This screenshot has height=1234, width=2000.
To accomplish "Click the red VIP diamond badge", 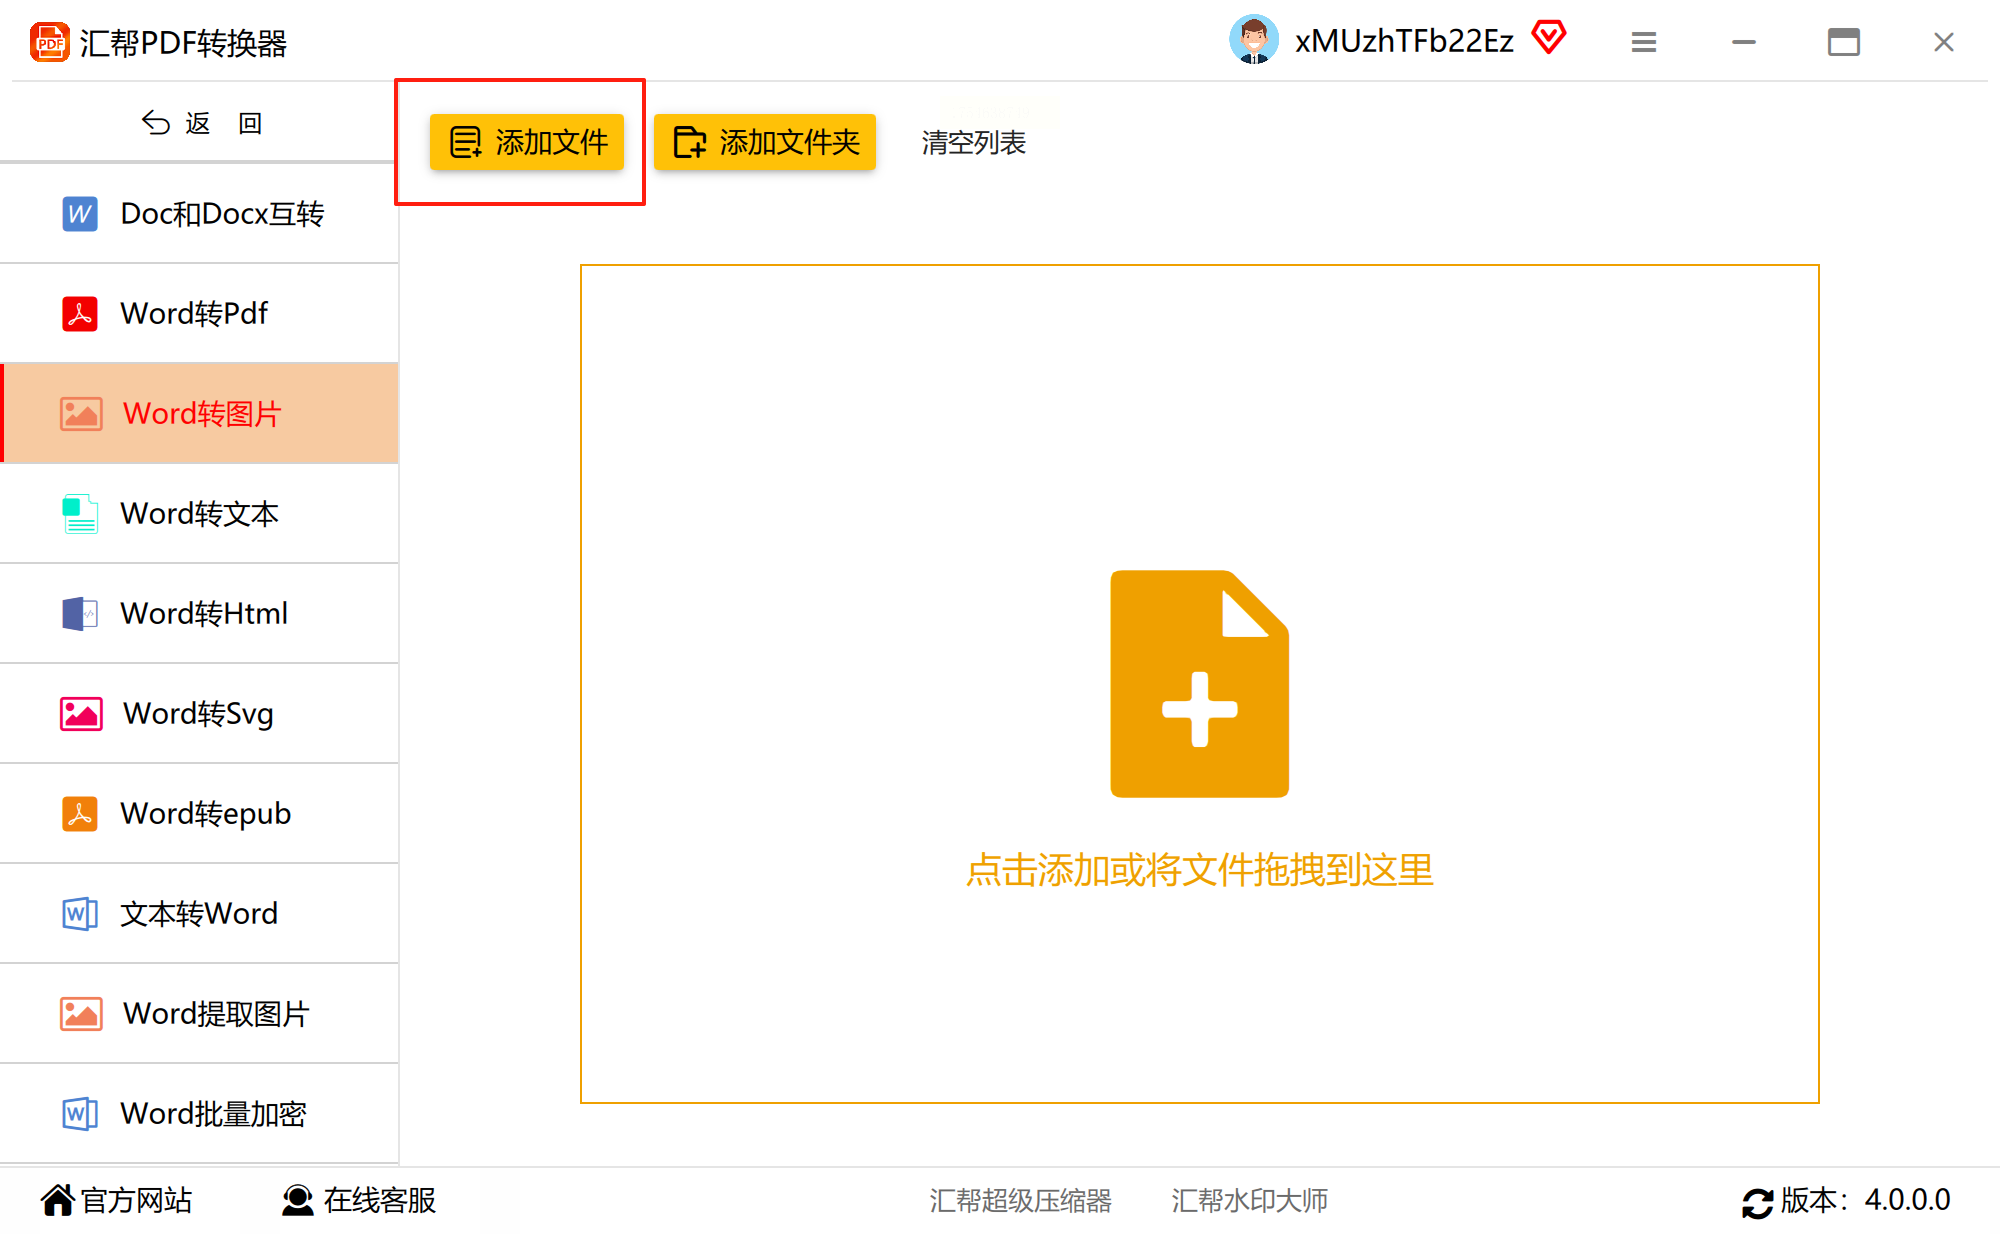I will 1549,38.
